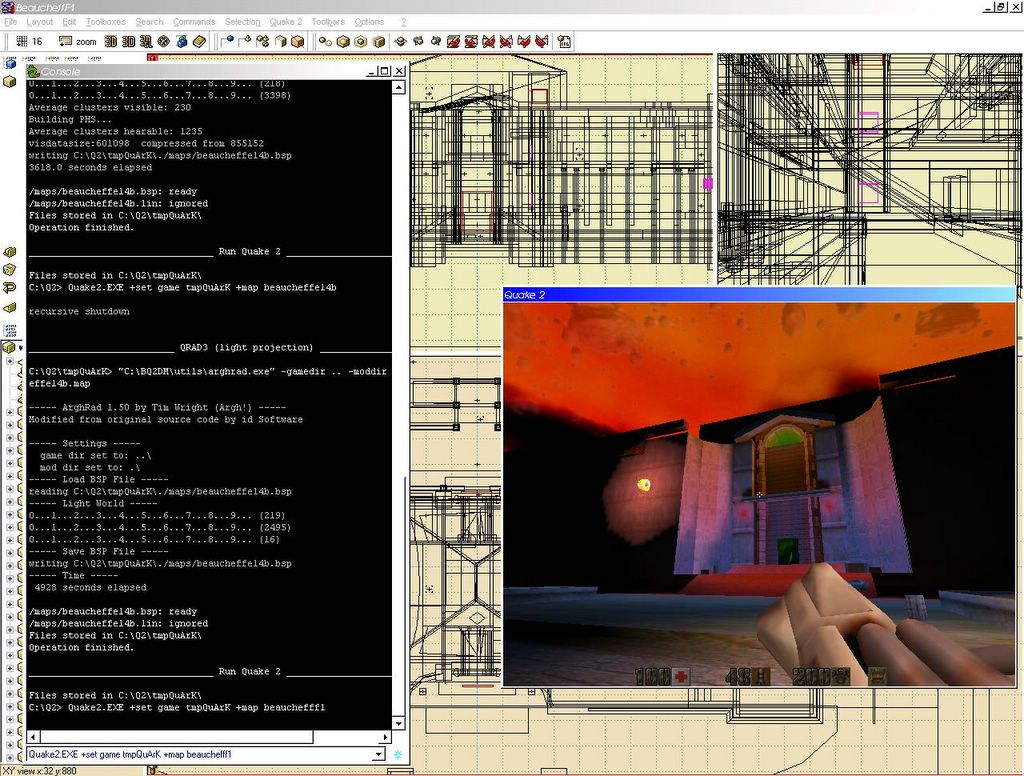Open the Edit menu
Viewport: 1024px width, 776px height.
click(x=69, y=22)
